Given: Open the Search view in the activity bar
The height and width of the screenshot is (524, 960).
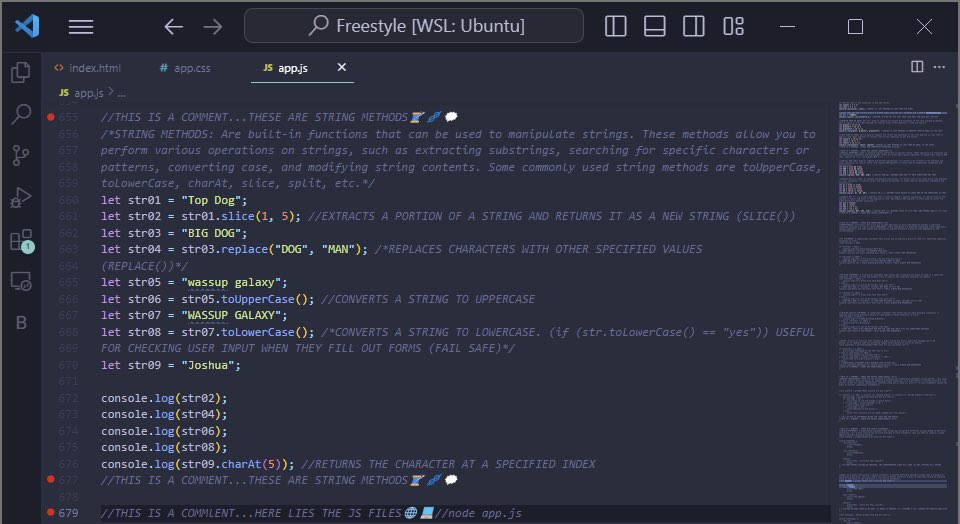Looking at the screenshot, I should pos(21,114).
